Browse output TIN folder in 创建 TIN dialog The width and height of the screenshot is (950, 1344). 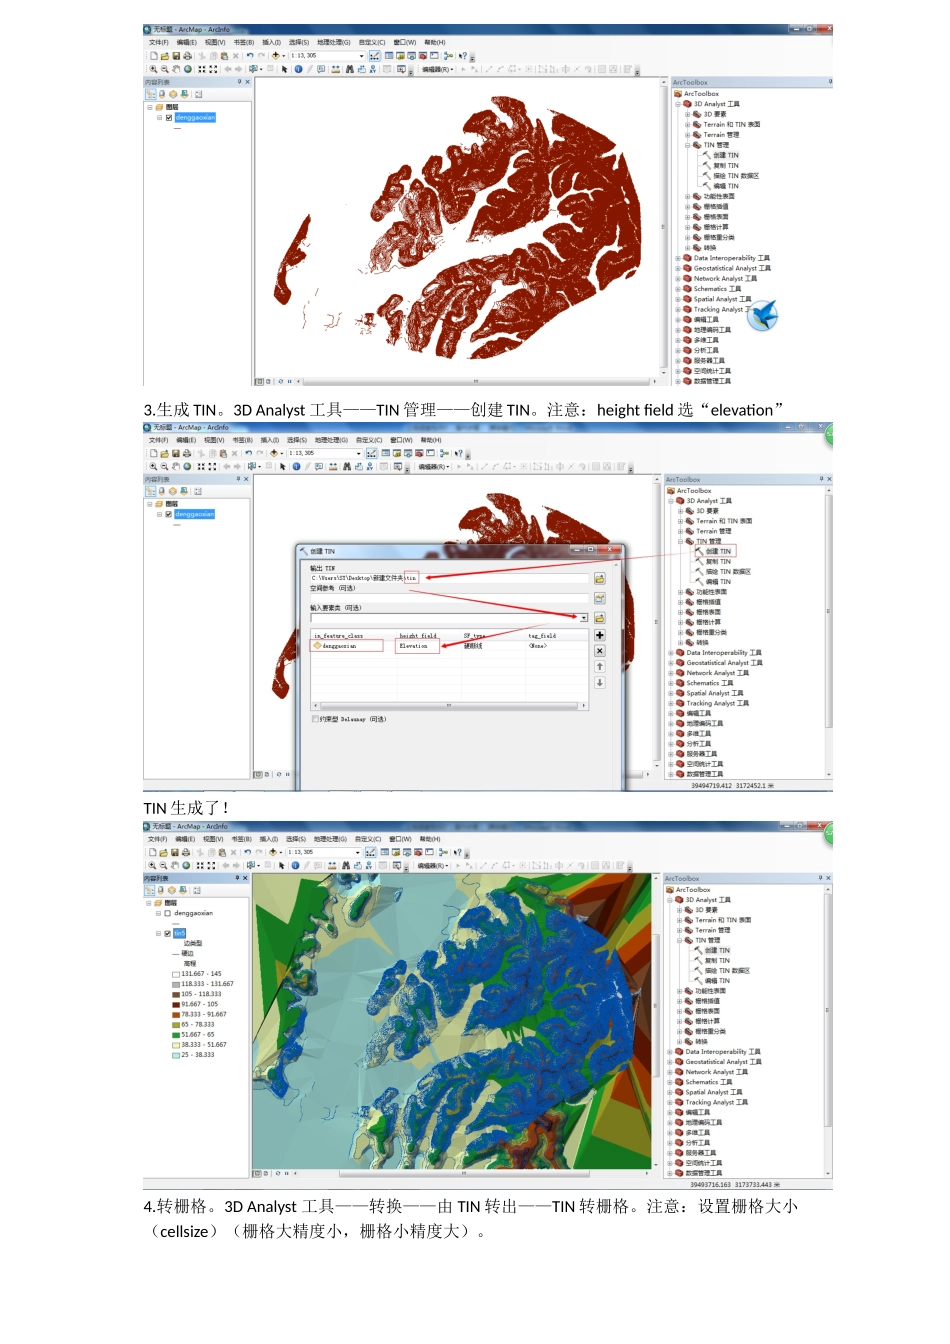[599, 578]
